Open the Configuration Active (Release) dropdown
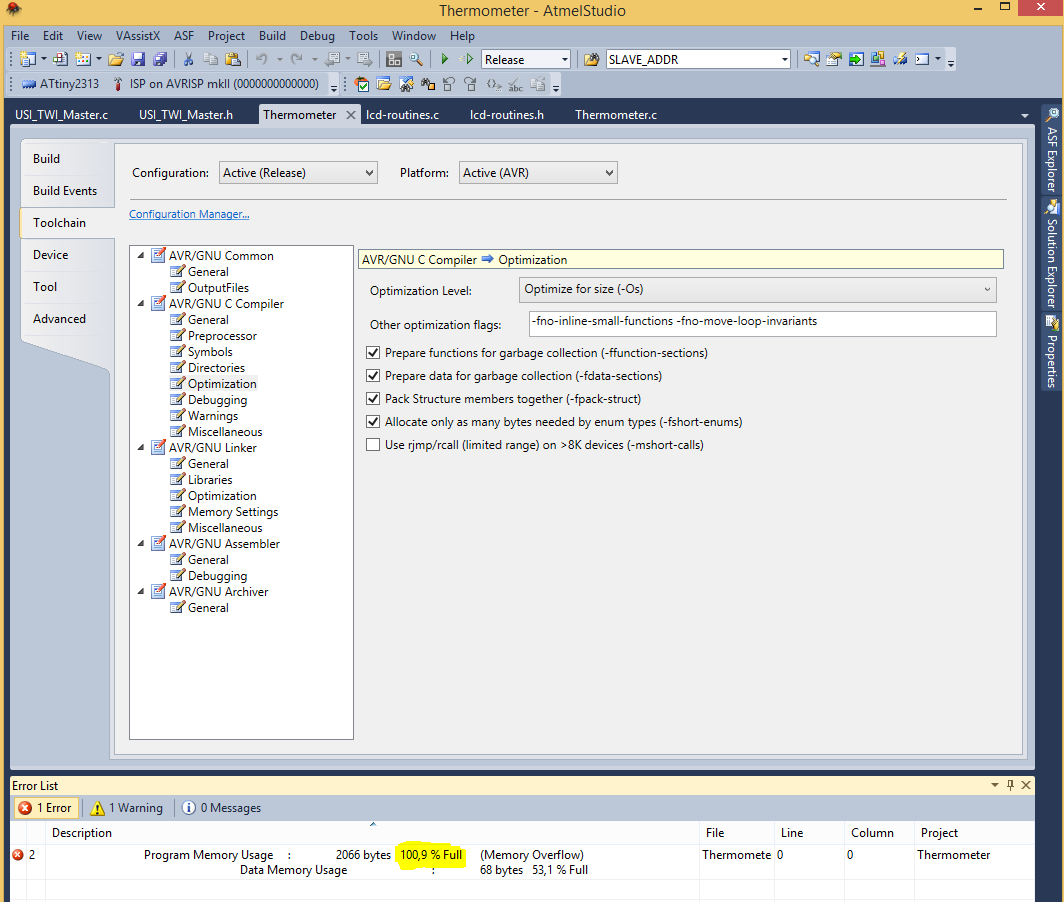The height and width of the screenshot is (902, 1064). pyautogui.click(x=298, y=173)
